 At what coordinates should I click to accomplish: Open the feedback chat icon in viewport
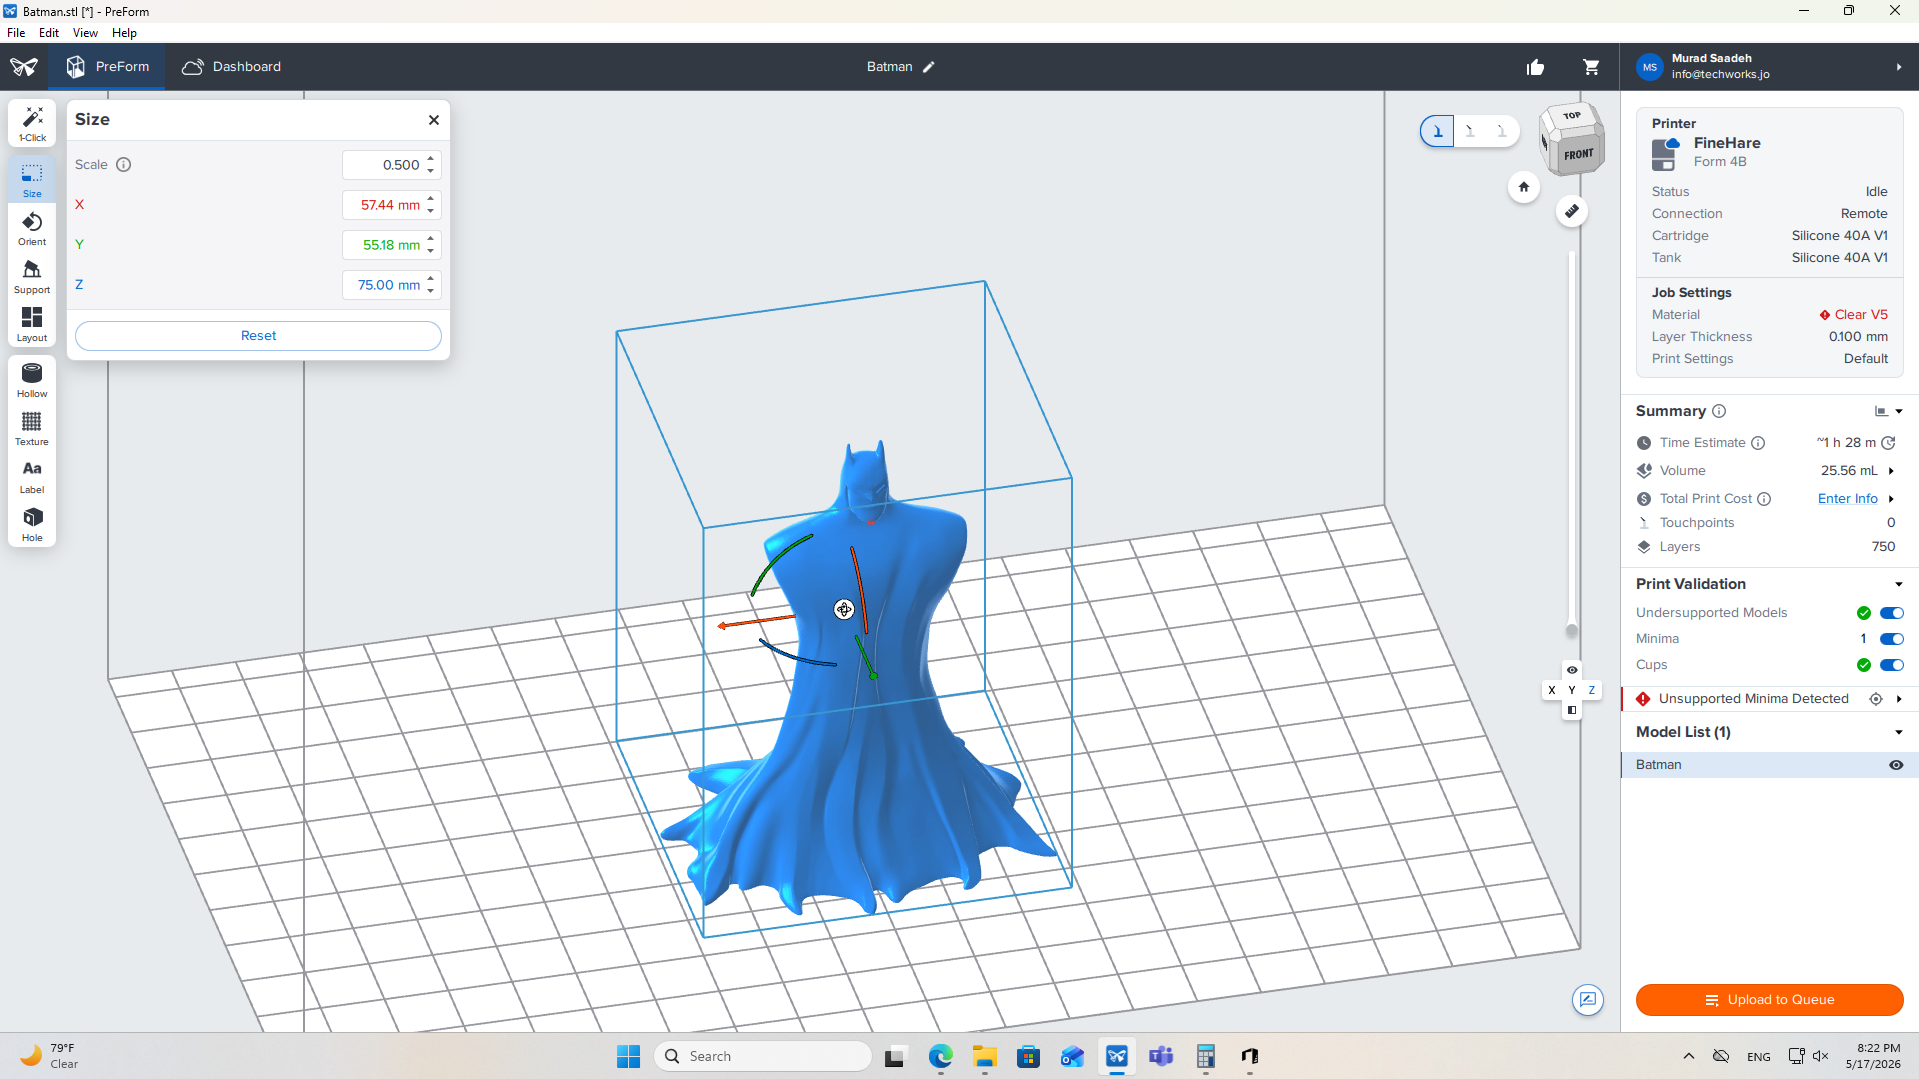tap(1588, 1000)
